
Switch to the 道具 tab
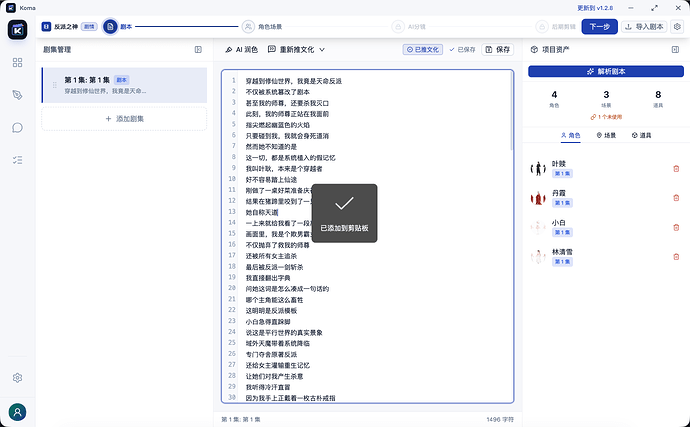tap(641, 136)
